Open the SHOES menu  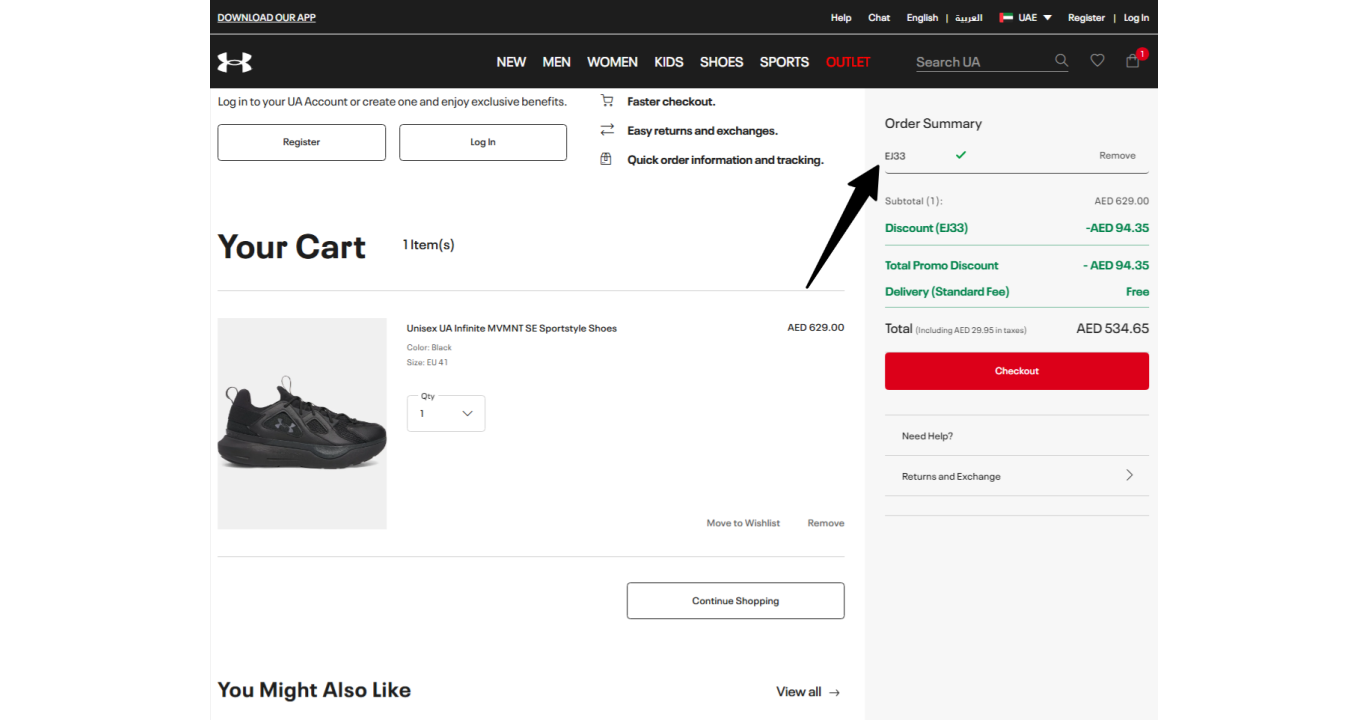pyautogui.click(x=721, y=62)
